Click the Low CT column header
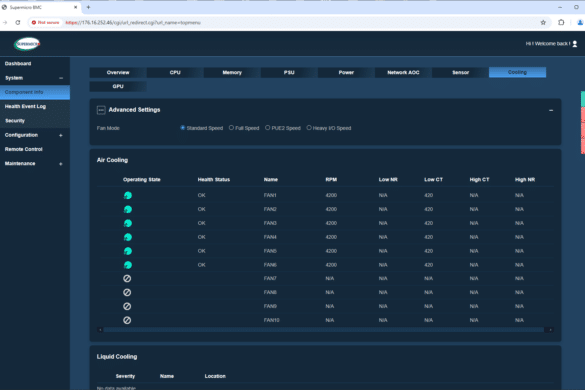Screen dimensions: 585x390 pyautogui.click(x=434, y=180)
